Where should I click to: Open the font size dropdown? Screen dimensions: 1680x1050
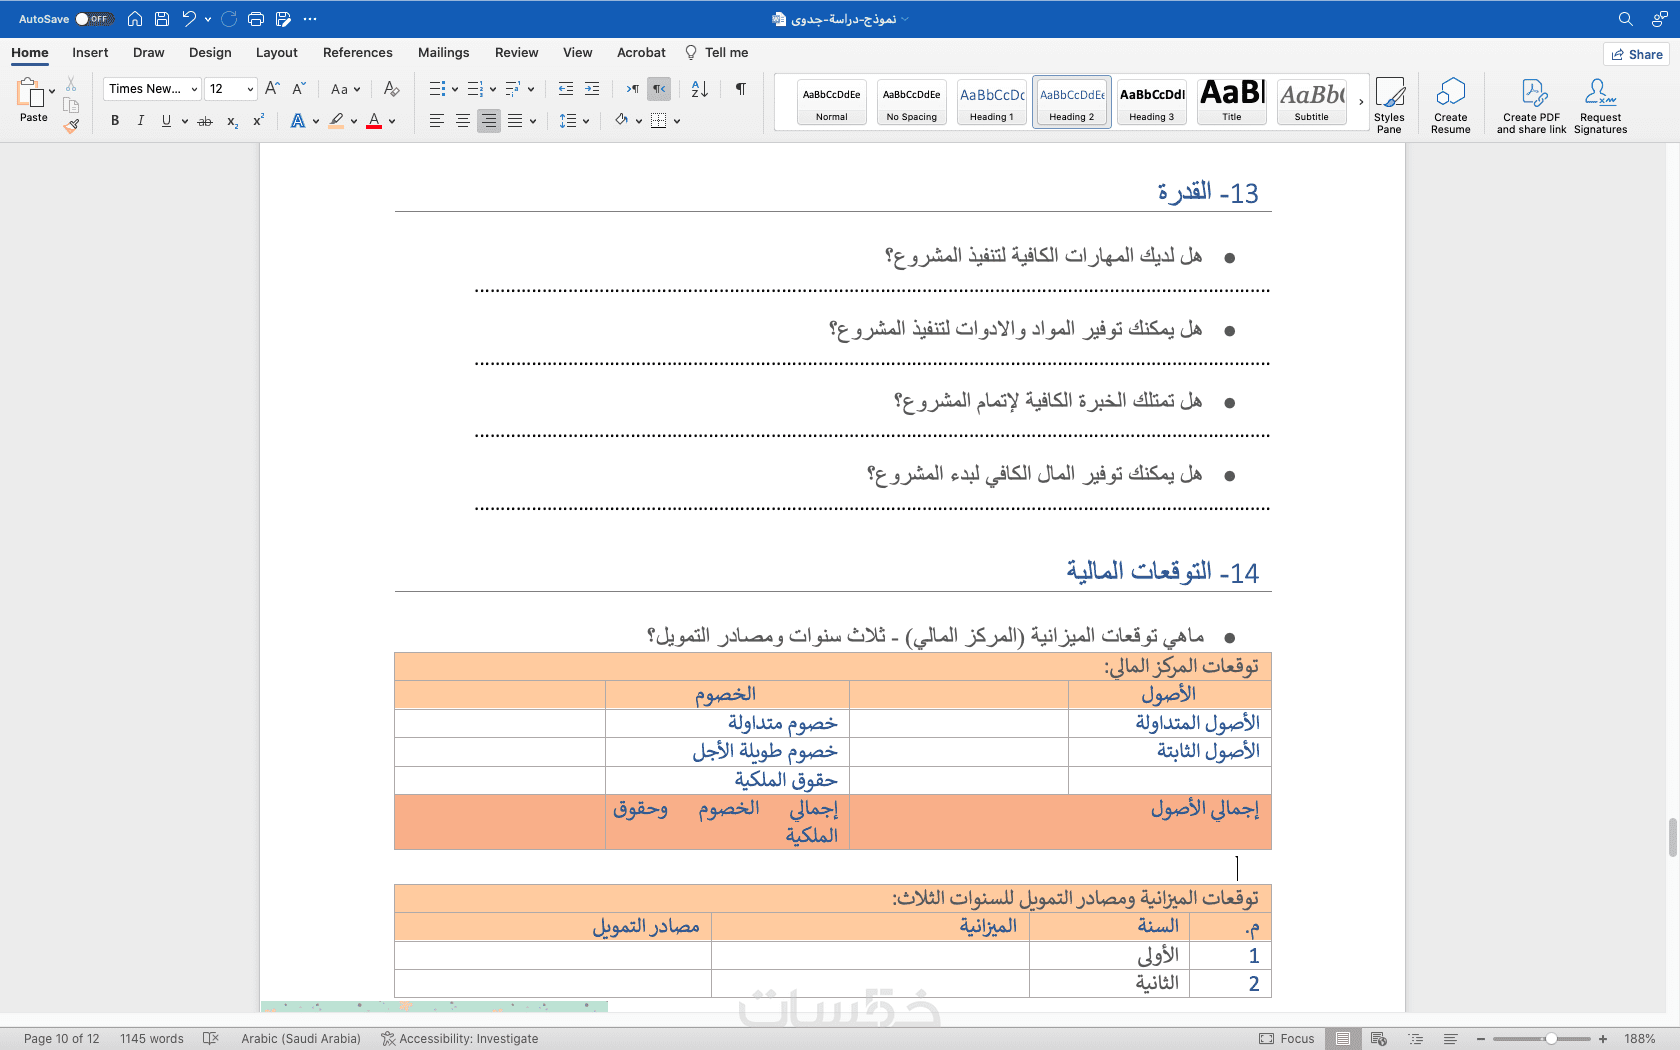250,89
